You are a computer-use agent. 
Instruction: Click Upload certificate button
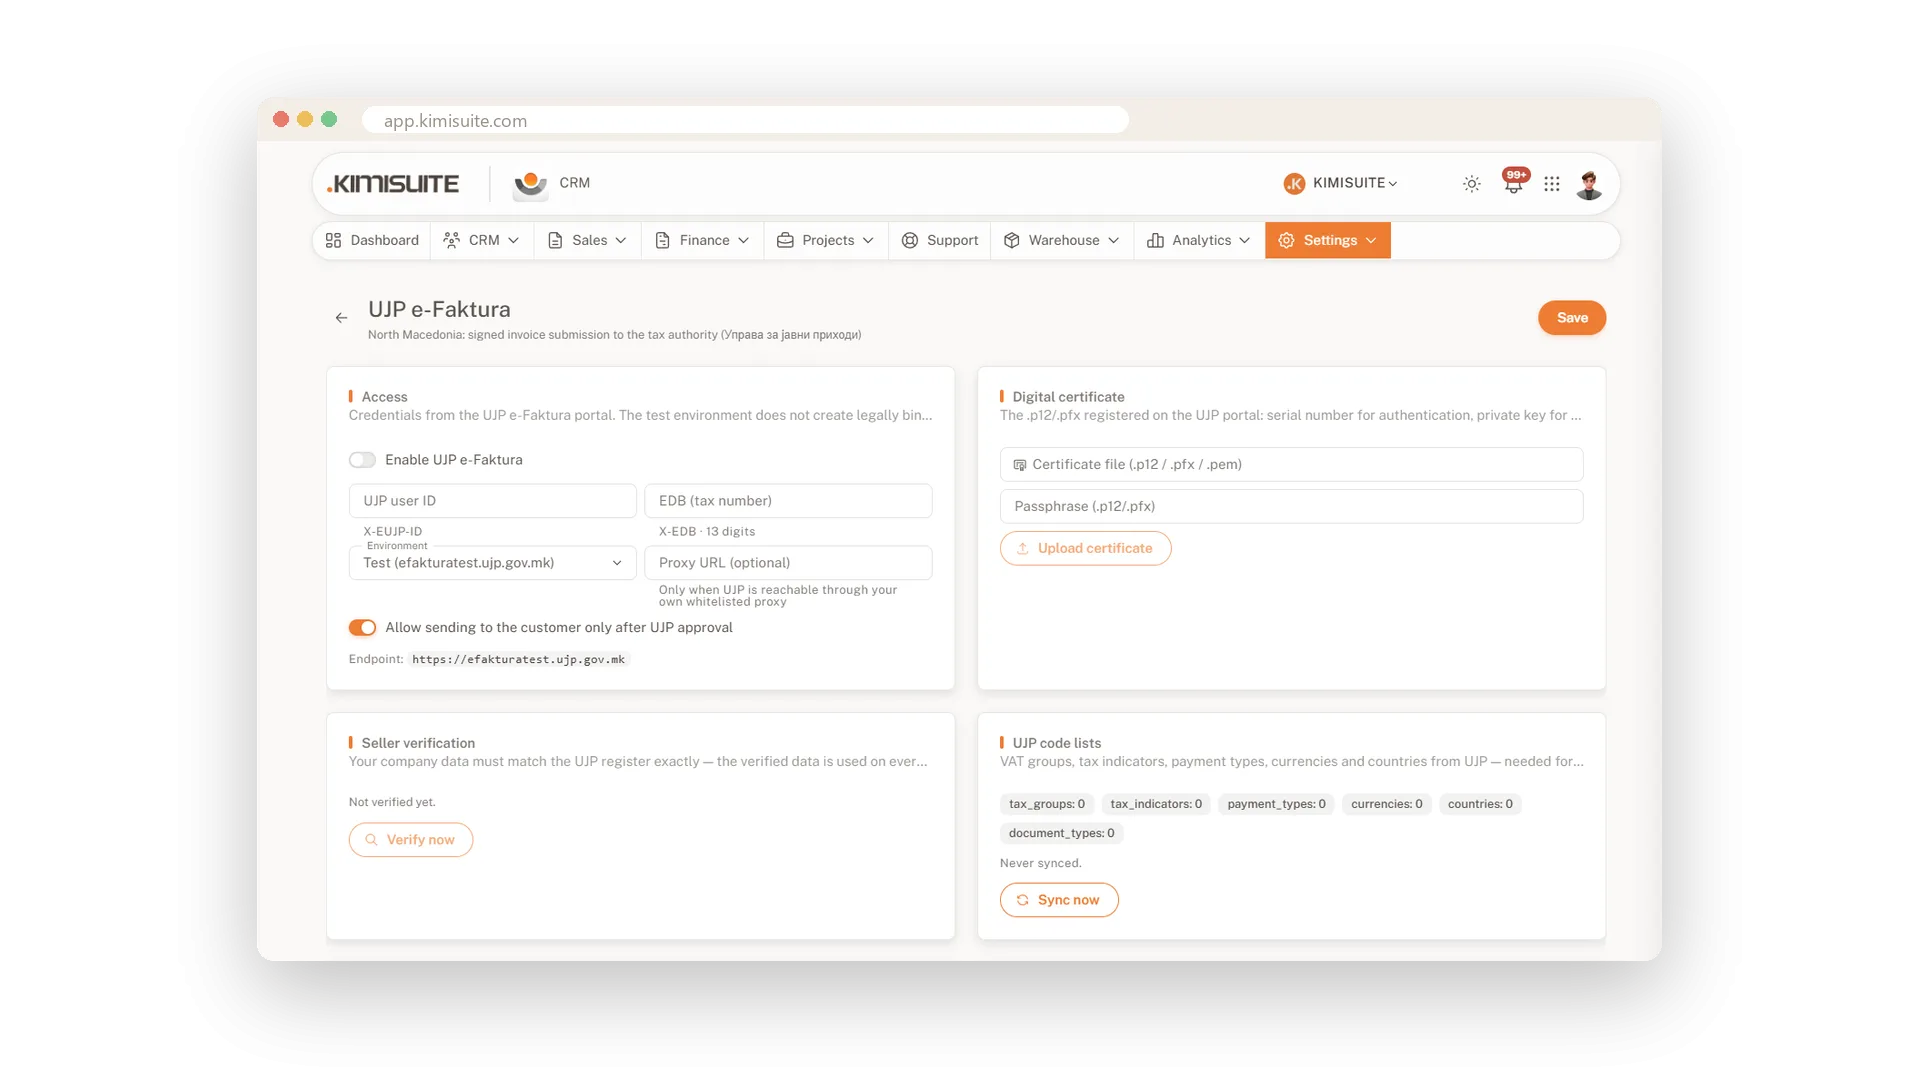pos(1085,549)
